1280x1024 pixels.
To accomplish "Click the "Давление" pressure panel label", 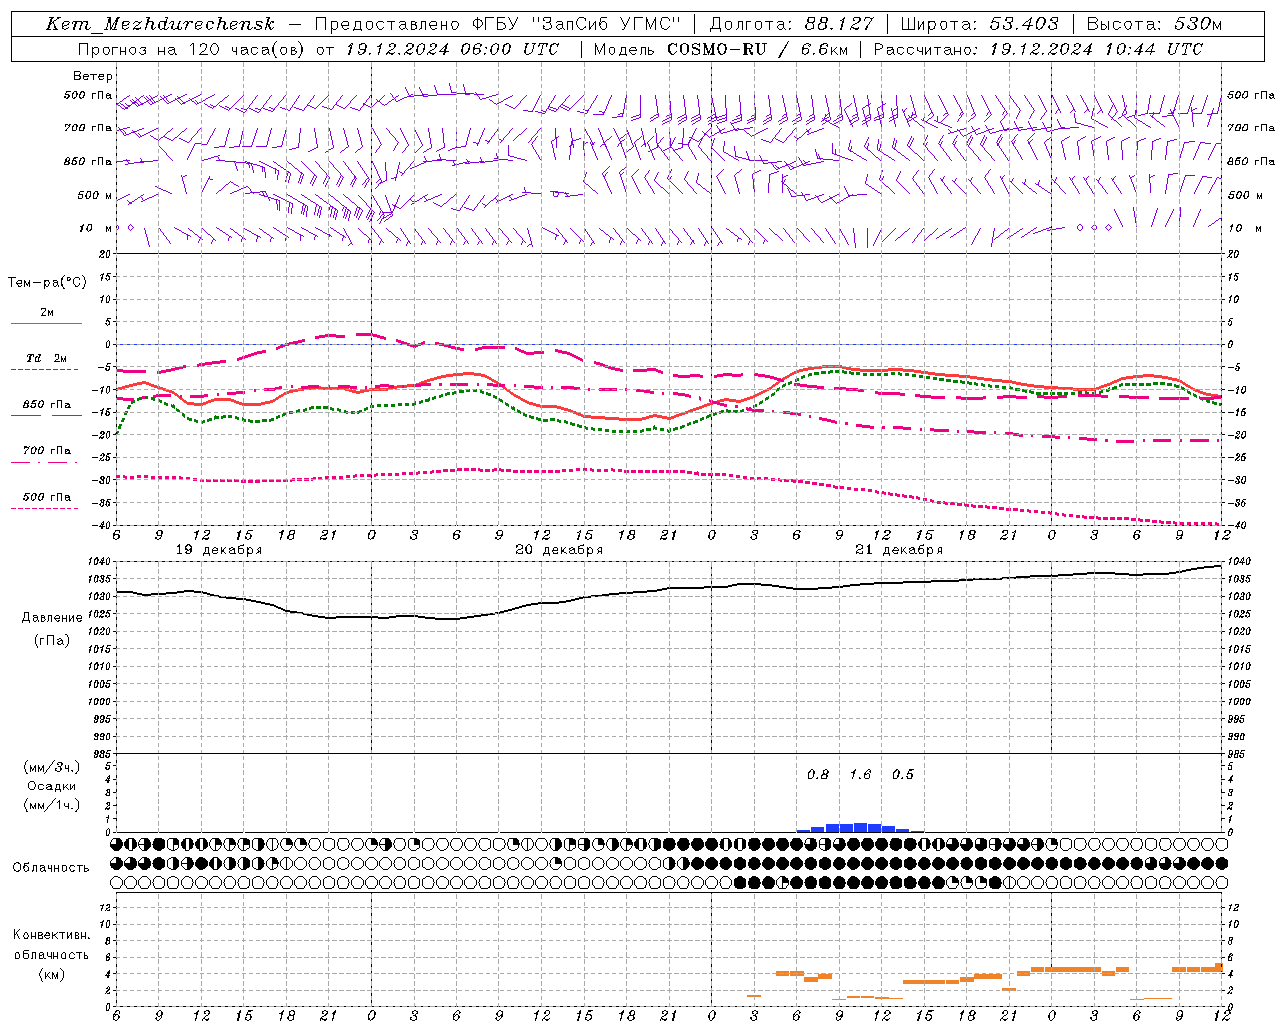I will (52, 618).
